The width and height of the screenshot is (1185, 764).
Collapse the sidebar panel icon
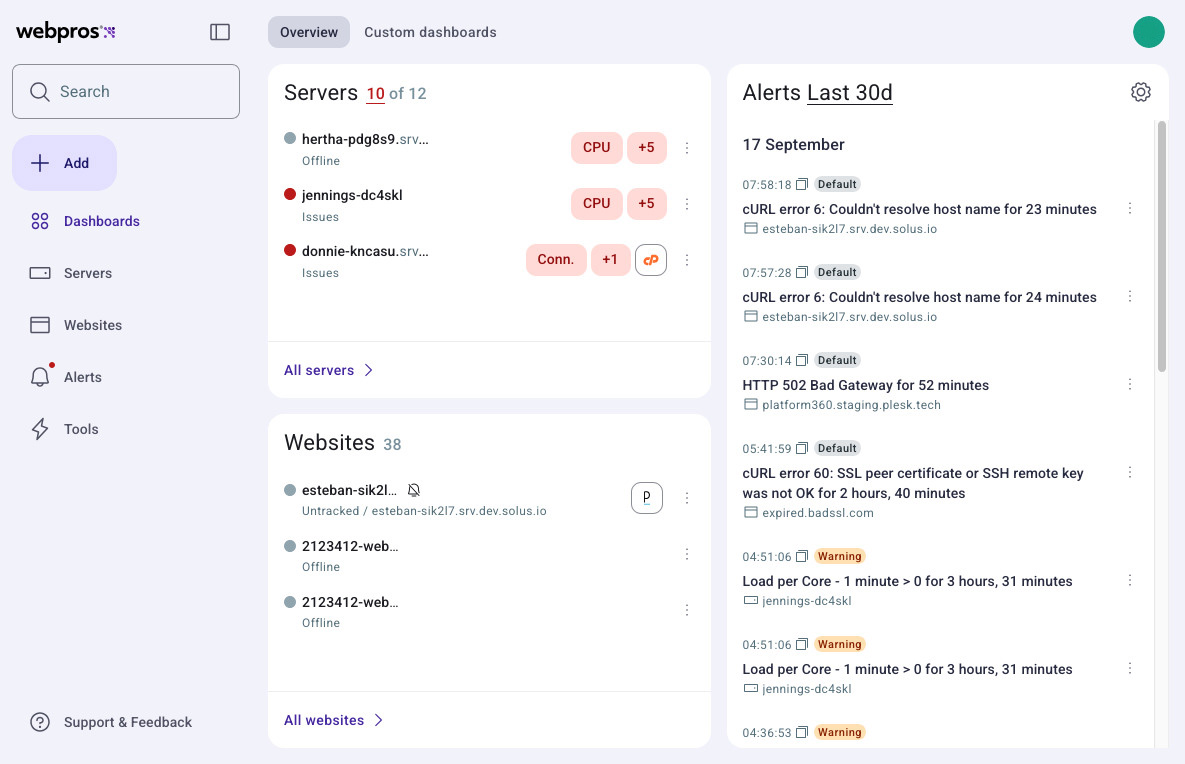[220, 32]
